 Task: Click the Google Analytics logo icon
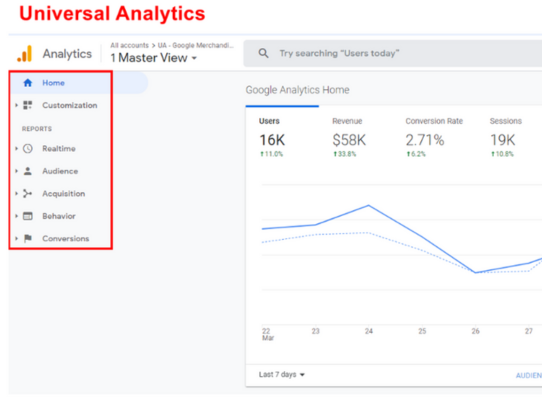click(25, 54)
